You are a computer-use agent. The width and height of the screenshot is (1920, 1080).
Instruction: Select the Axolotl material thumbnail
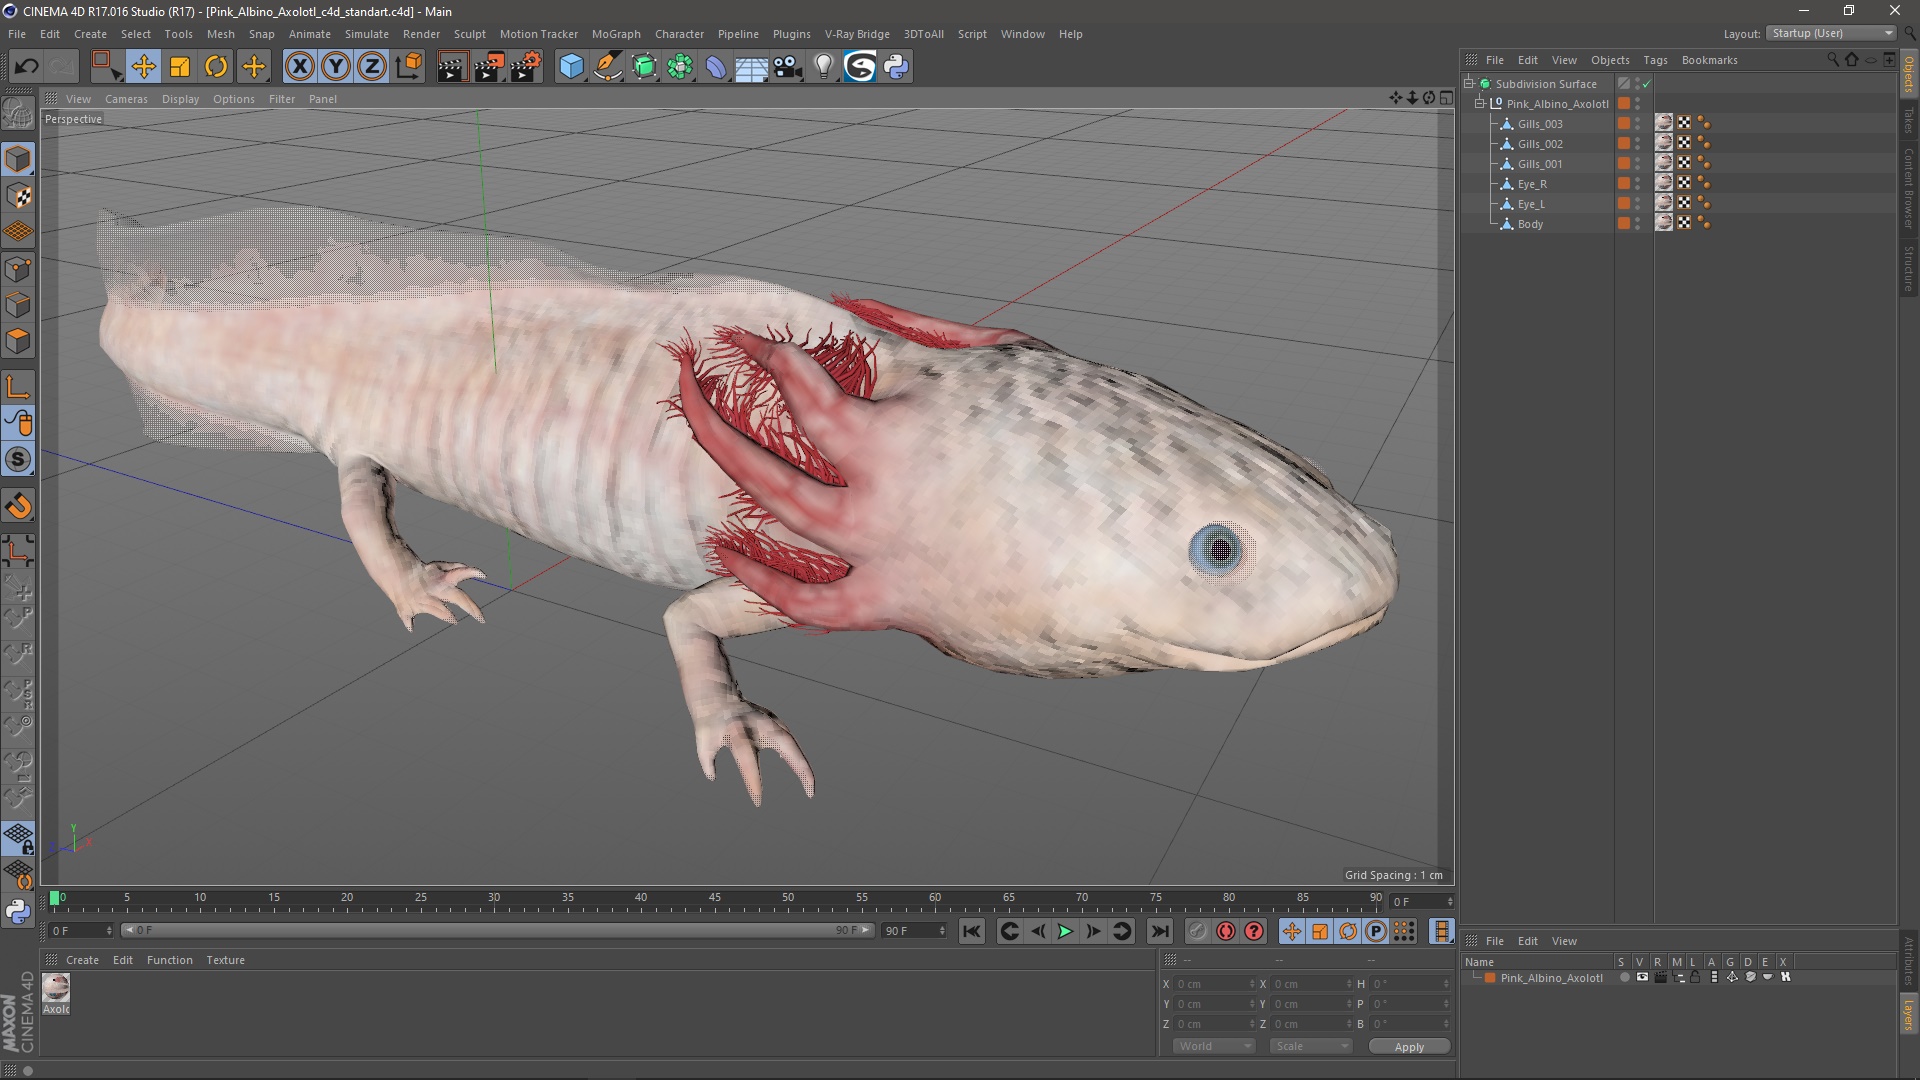pyautogui.click(x=56, y=988)
